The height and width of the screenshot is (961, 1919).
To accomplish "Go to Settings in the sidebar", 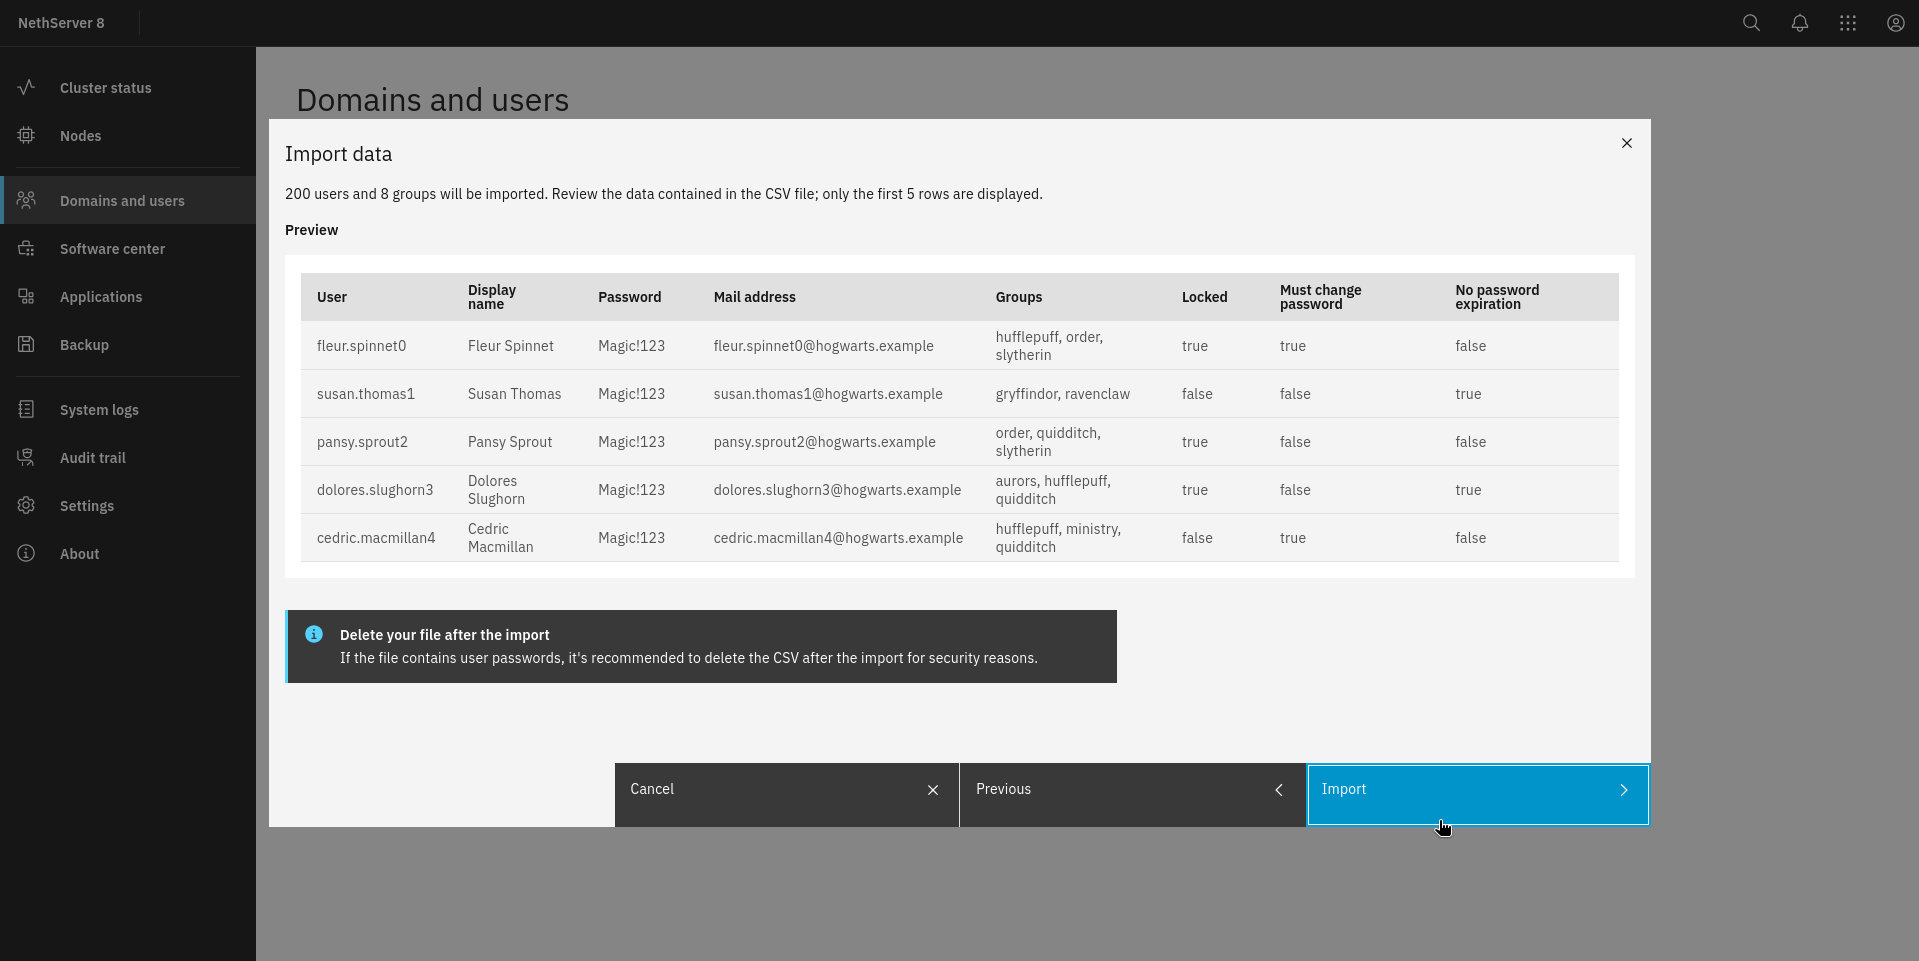I will click(x=87, y=506).
